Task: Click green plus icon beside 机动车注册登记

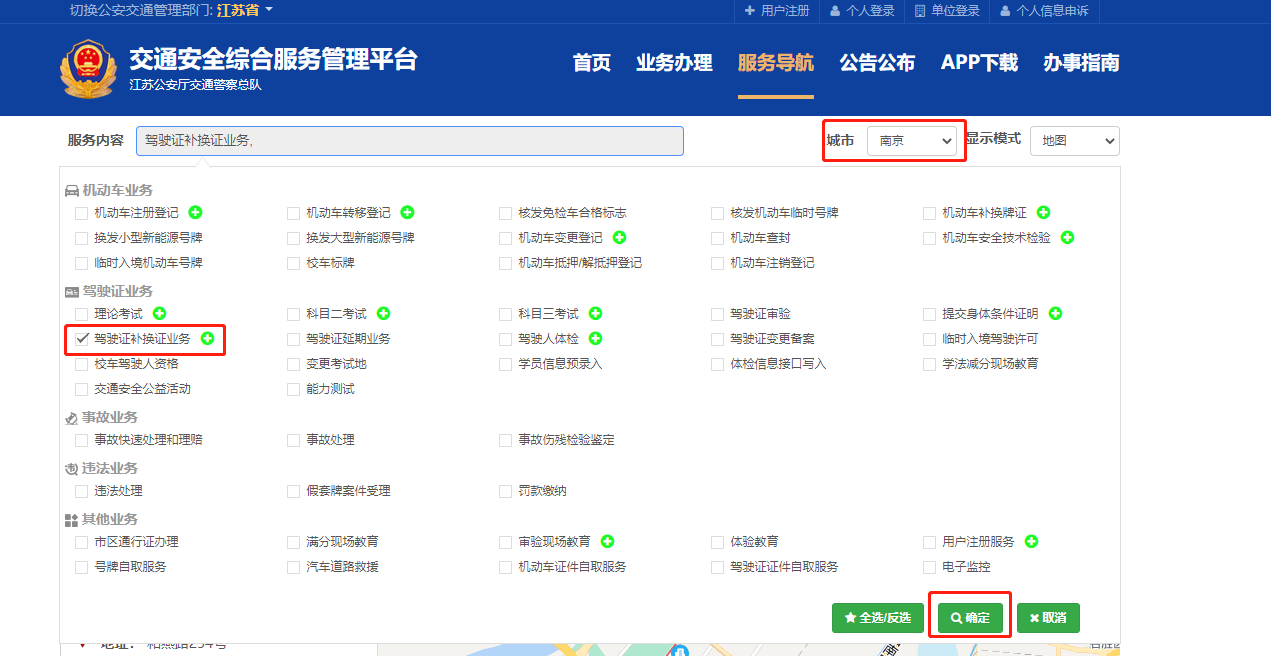Action: 196,212
